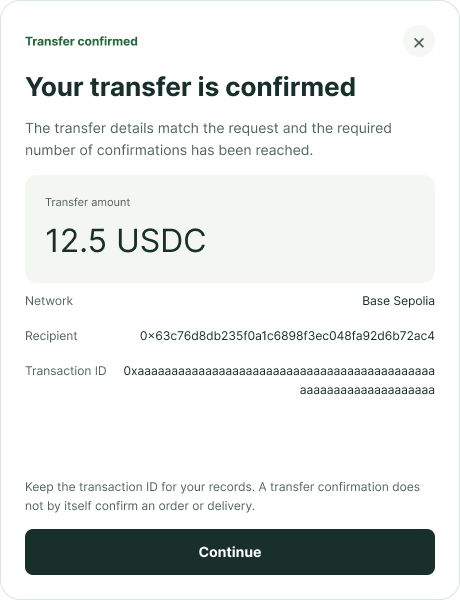Click the Transaction ID row label
The image size is (460, 600).
(66, 371)
